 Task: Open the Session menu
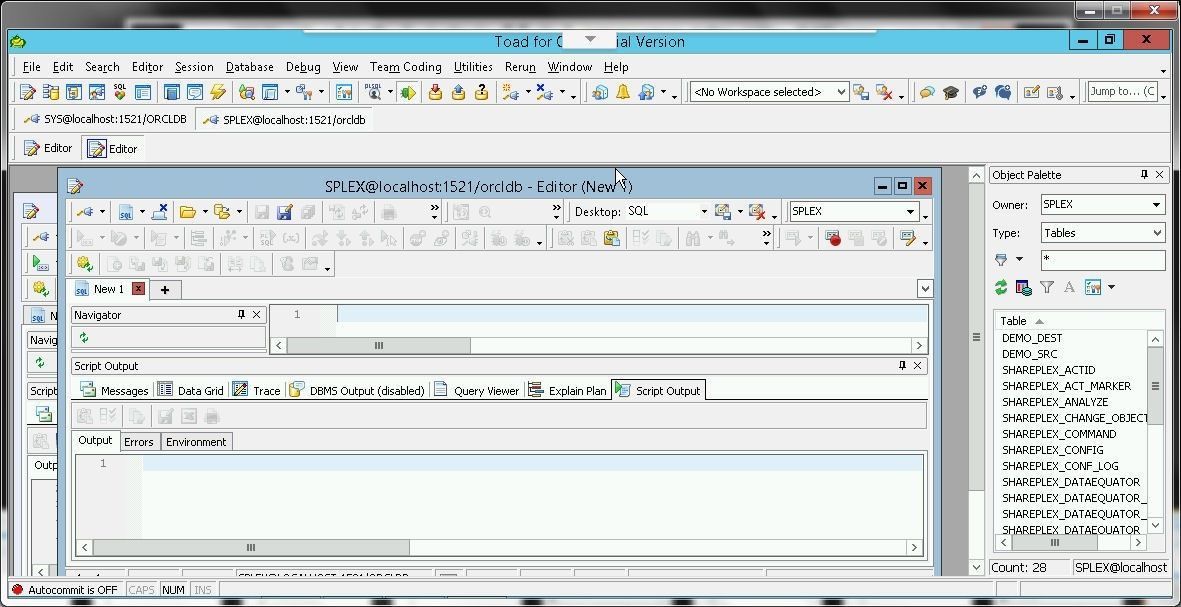[194, 67]
